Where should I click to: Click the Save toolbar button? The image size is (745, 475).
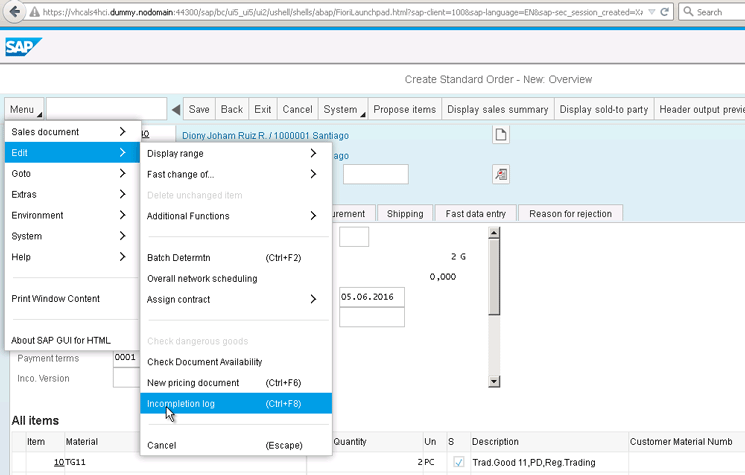[199, 110]
